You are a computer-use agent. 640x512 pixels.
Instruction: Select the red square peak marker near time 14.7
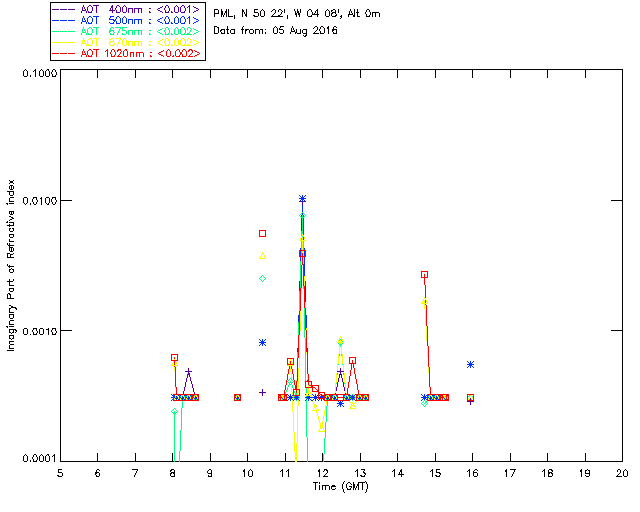click(x=424, y=275)
